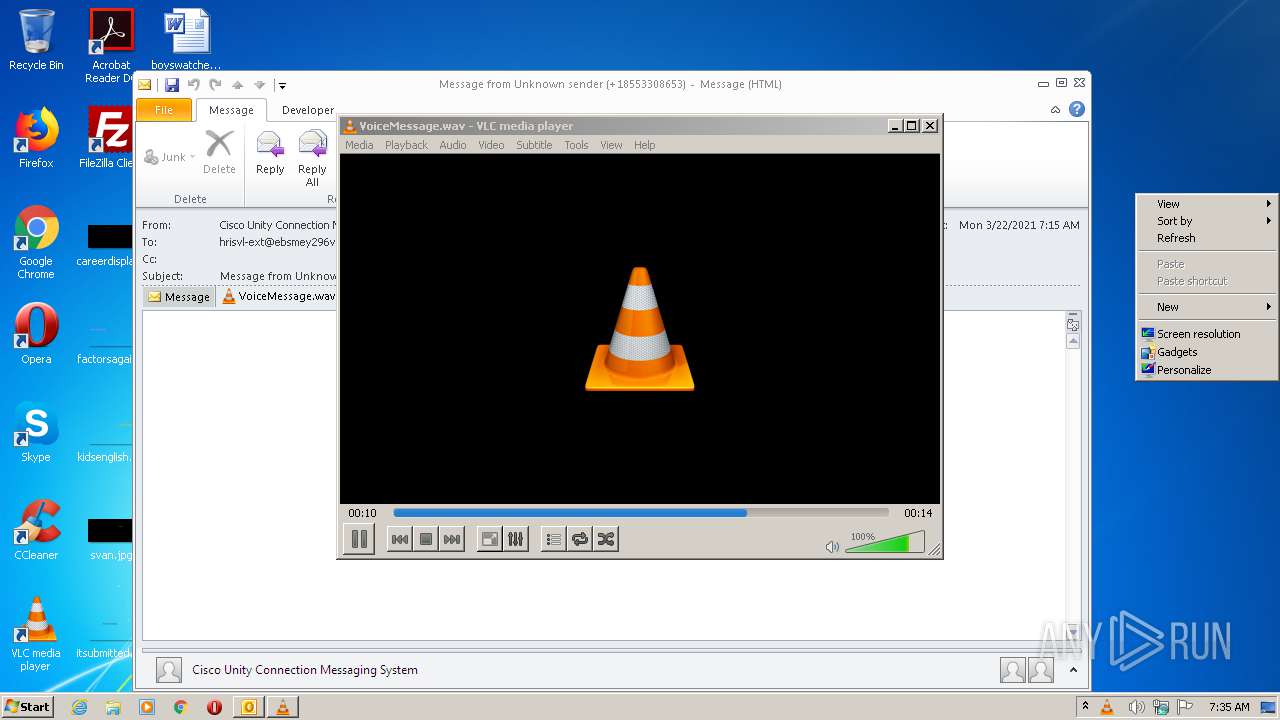Select the Message ribbon tab
1280x720 pixels.
click(231, 110)
